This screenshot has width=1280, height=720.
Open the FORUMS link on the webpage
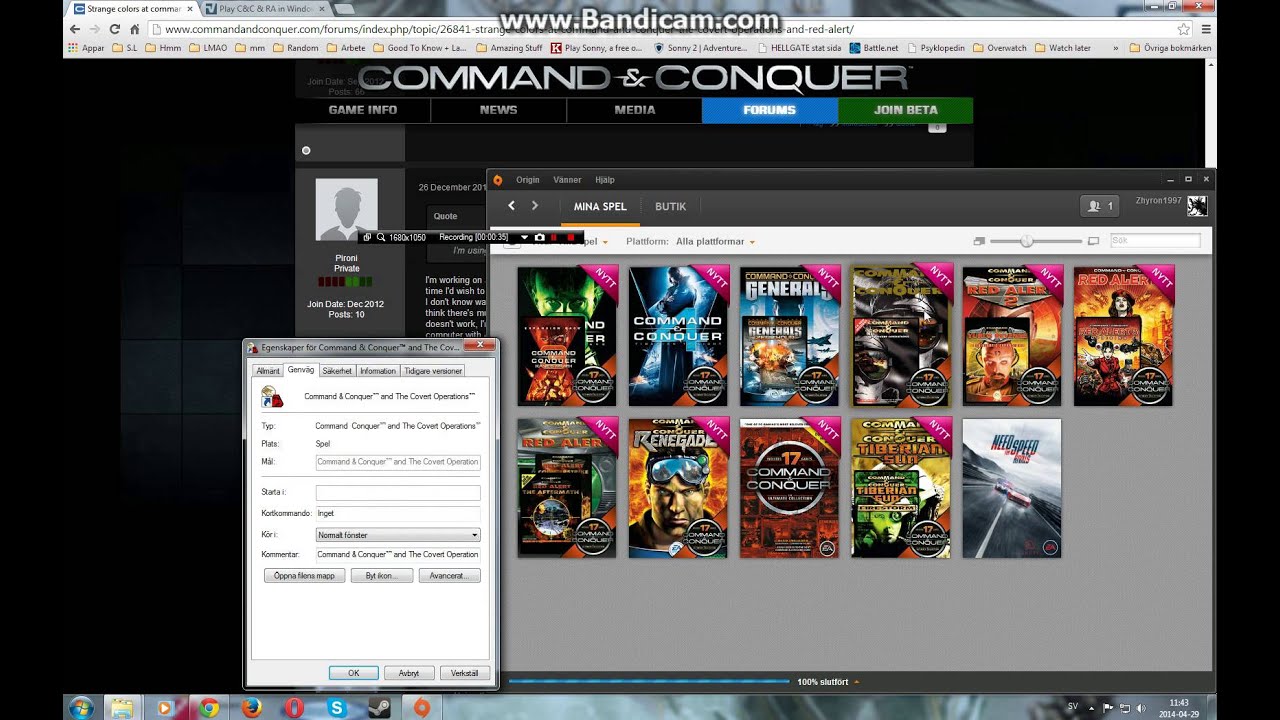770,110
